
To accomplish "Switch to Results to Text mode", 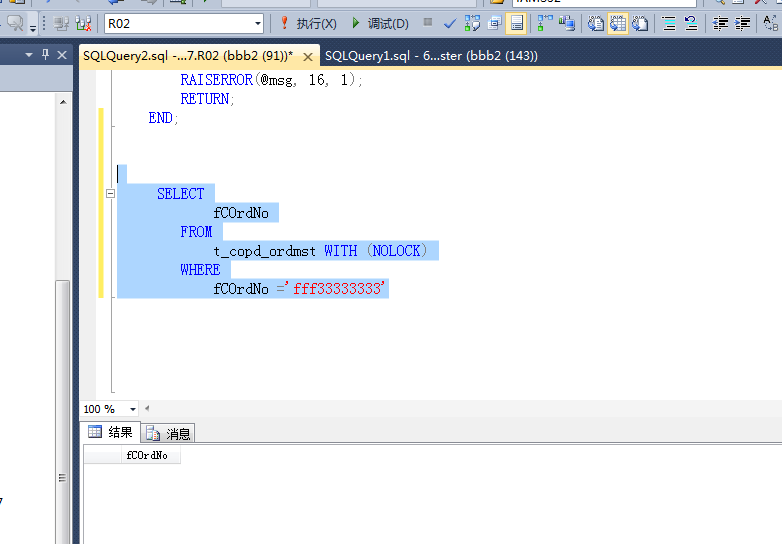I will [595, 23].
